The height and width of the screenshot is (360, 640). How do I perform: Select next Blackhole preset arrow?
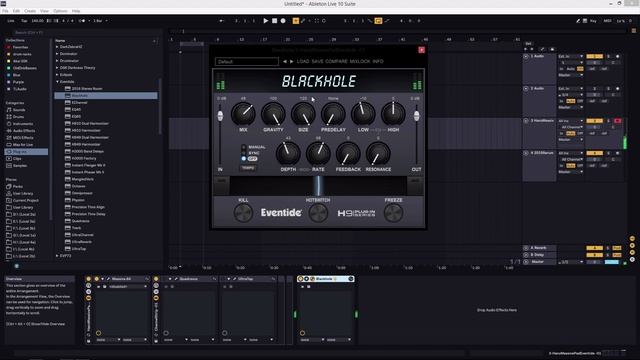(x=291, y=62)
